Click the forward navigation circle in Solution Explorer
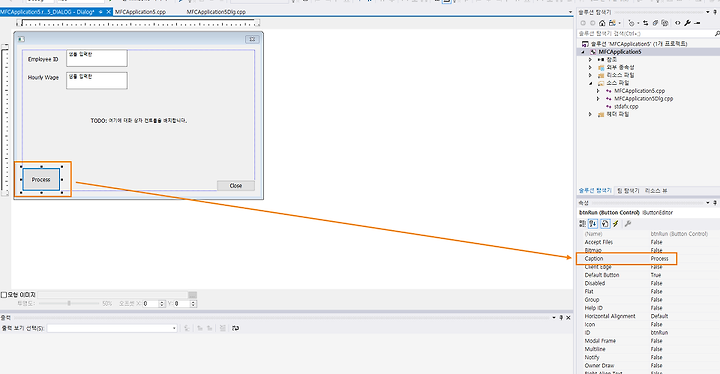This screenshot has height=374, width=720. tap(592, 23)
